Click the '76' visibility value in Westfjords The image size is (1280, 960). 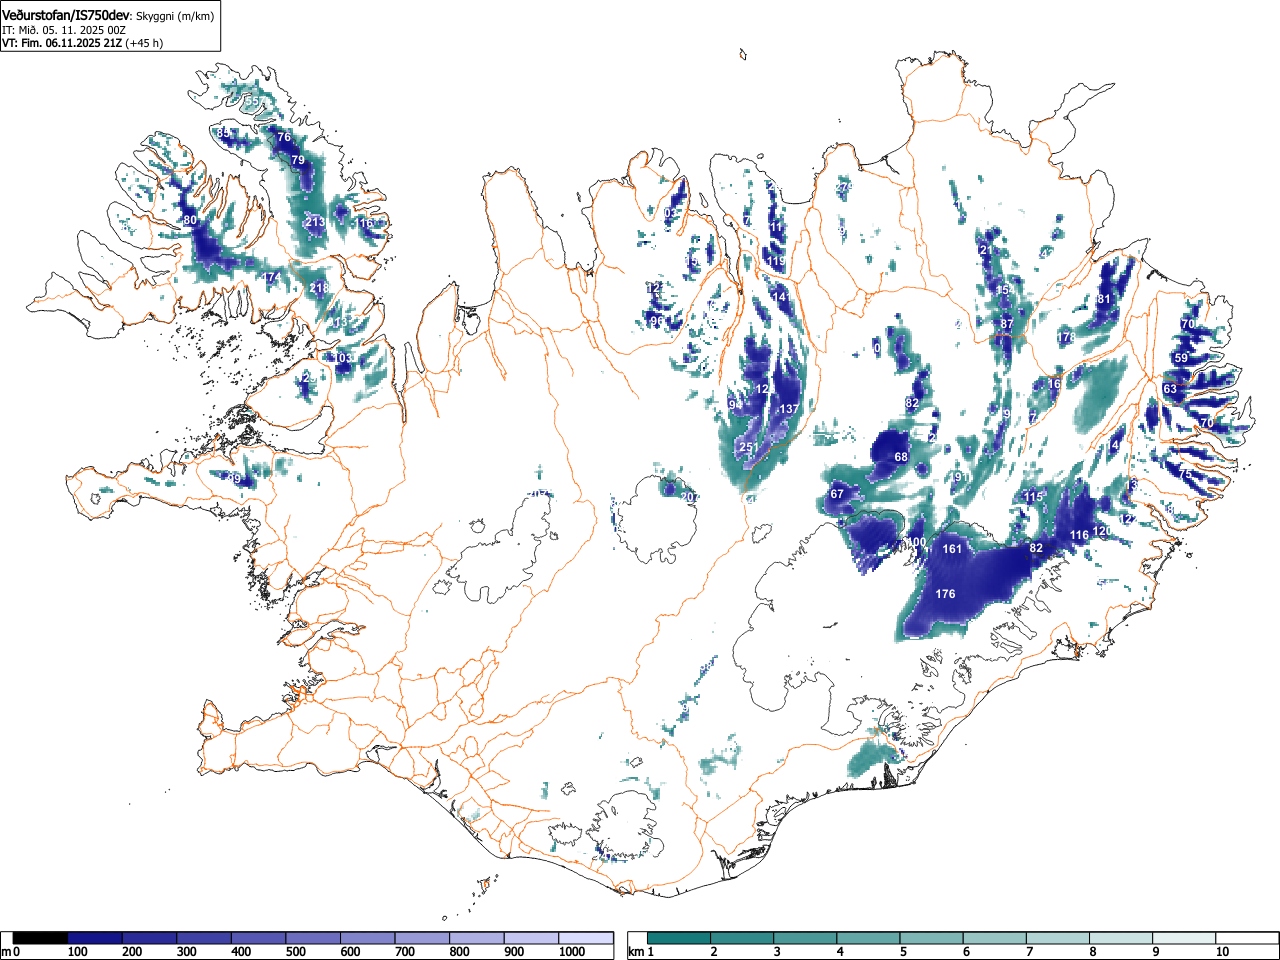coord(284,137)
